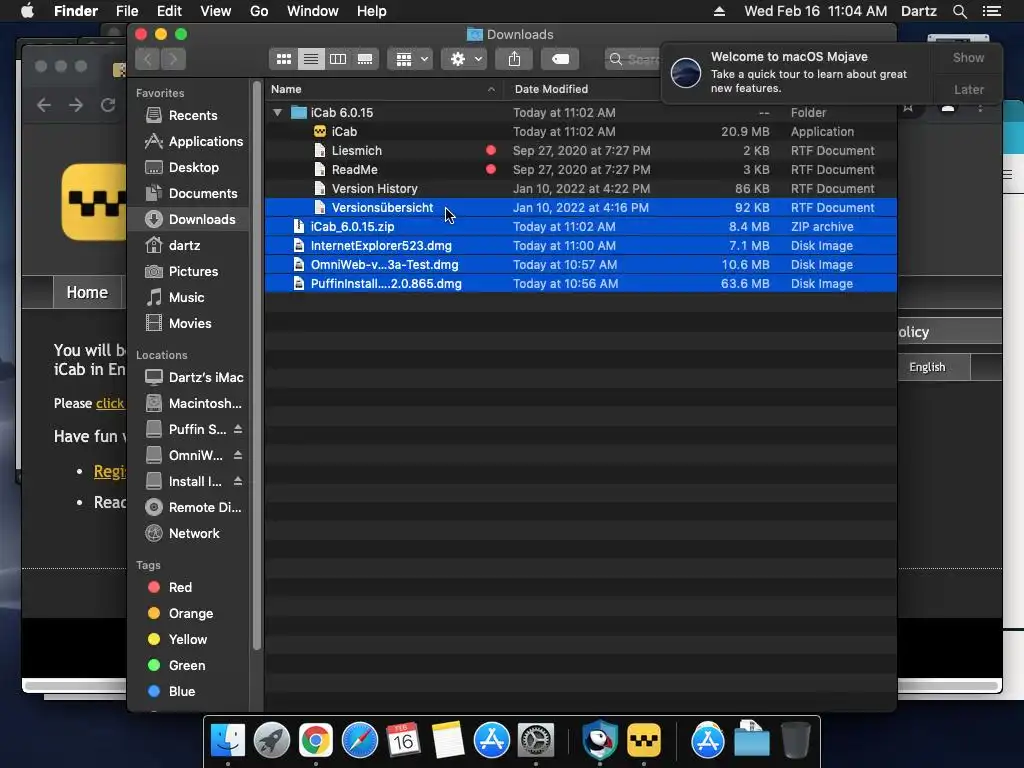Click Show on Mojave notification
Image resolution: width=1024 pixels, height=768 pixels.
[968, 57]
